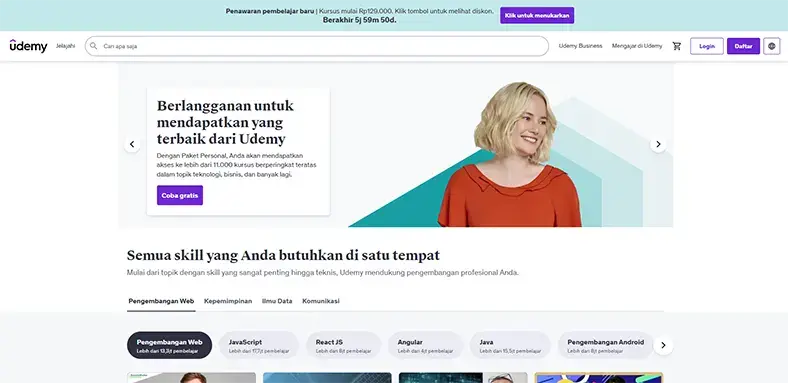Open the Udemy Business link
The image size is (788, 383).
pos(580,46)
